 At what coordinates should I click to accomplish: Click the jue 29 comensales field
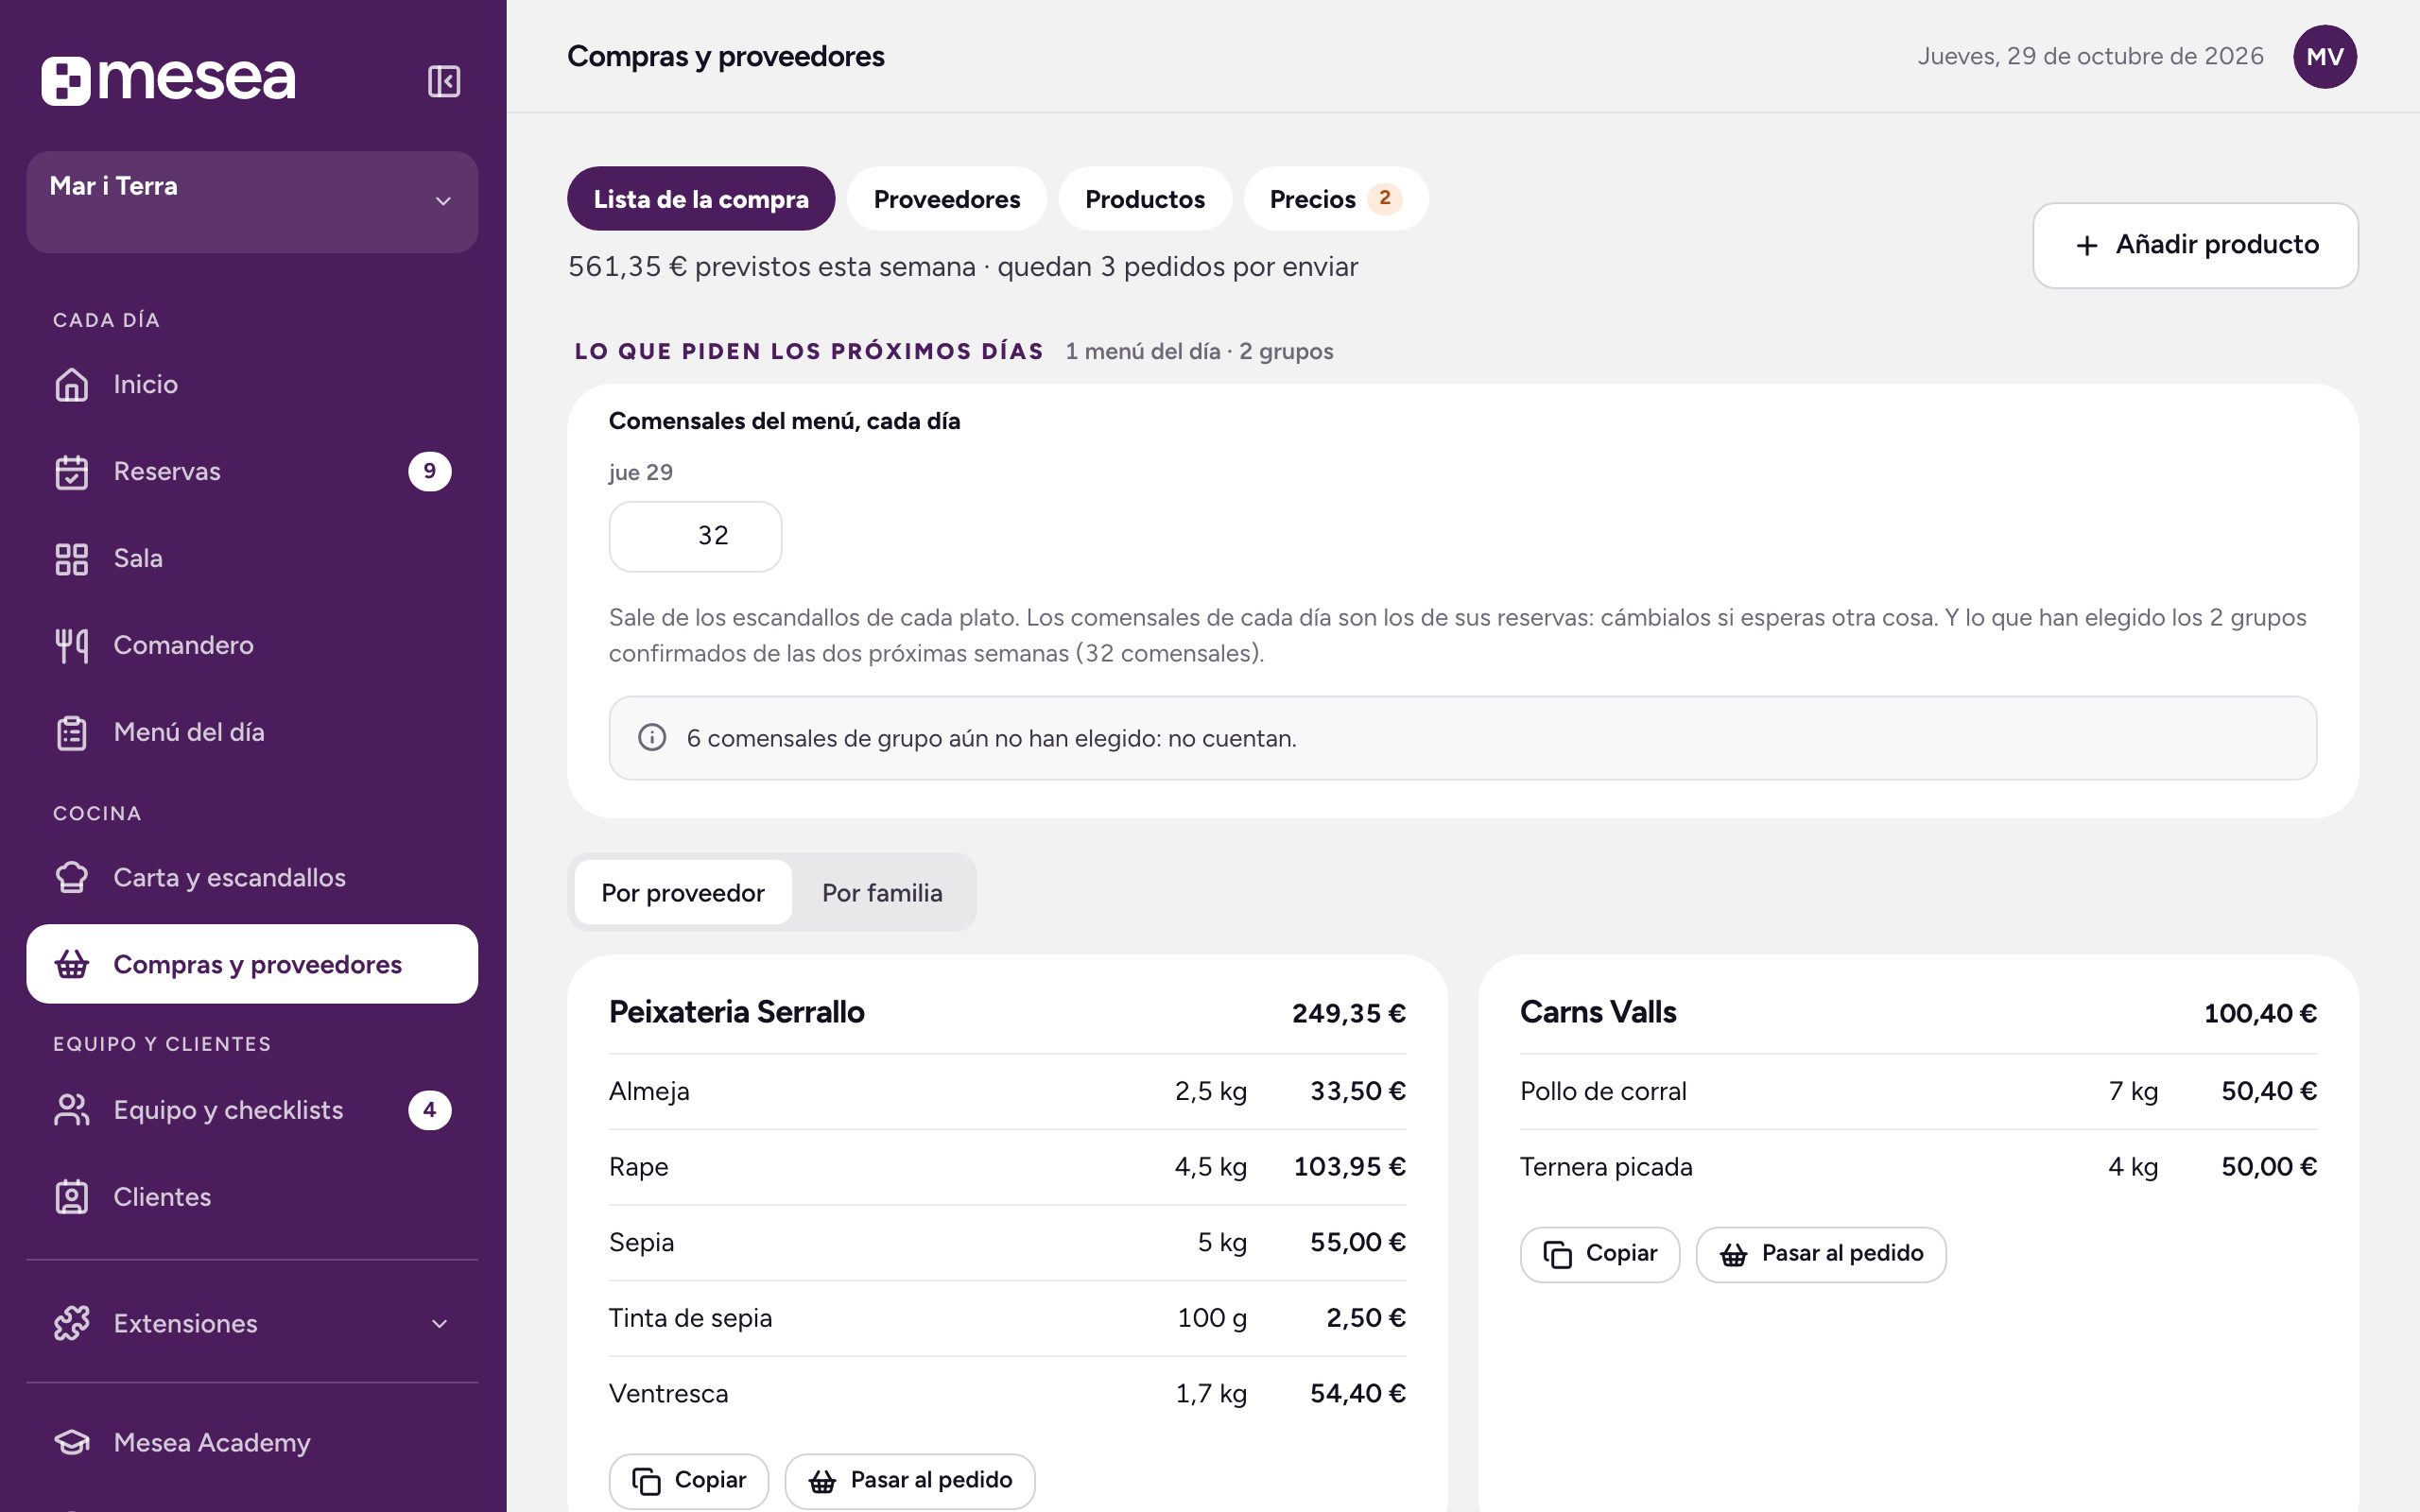[695, 536]
